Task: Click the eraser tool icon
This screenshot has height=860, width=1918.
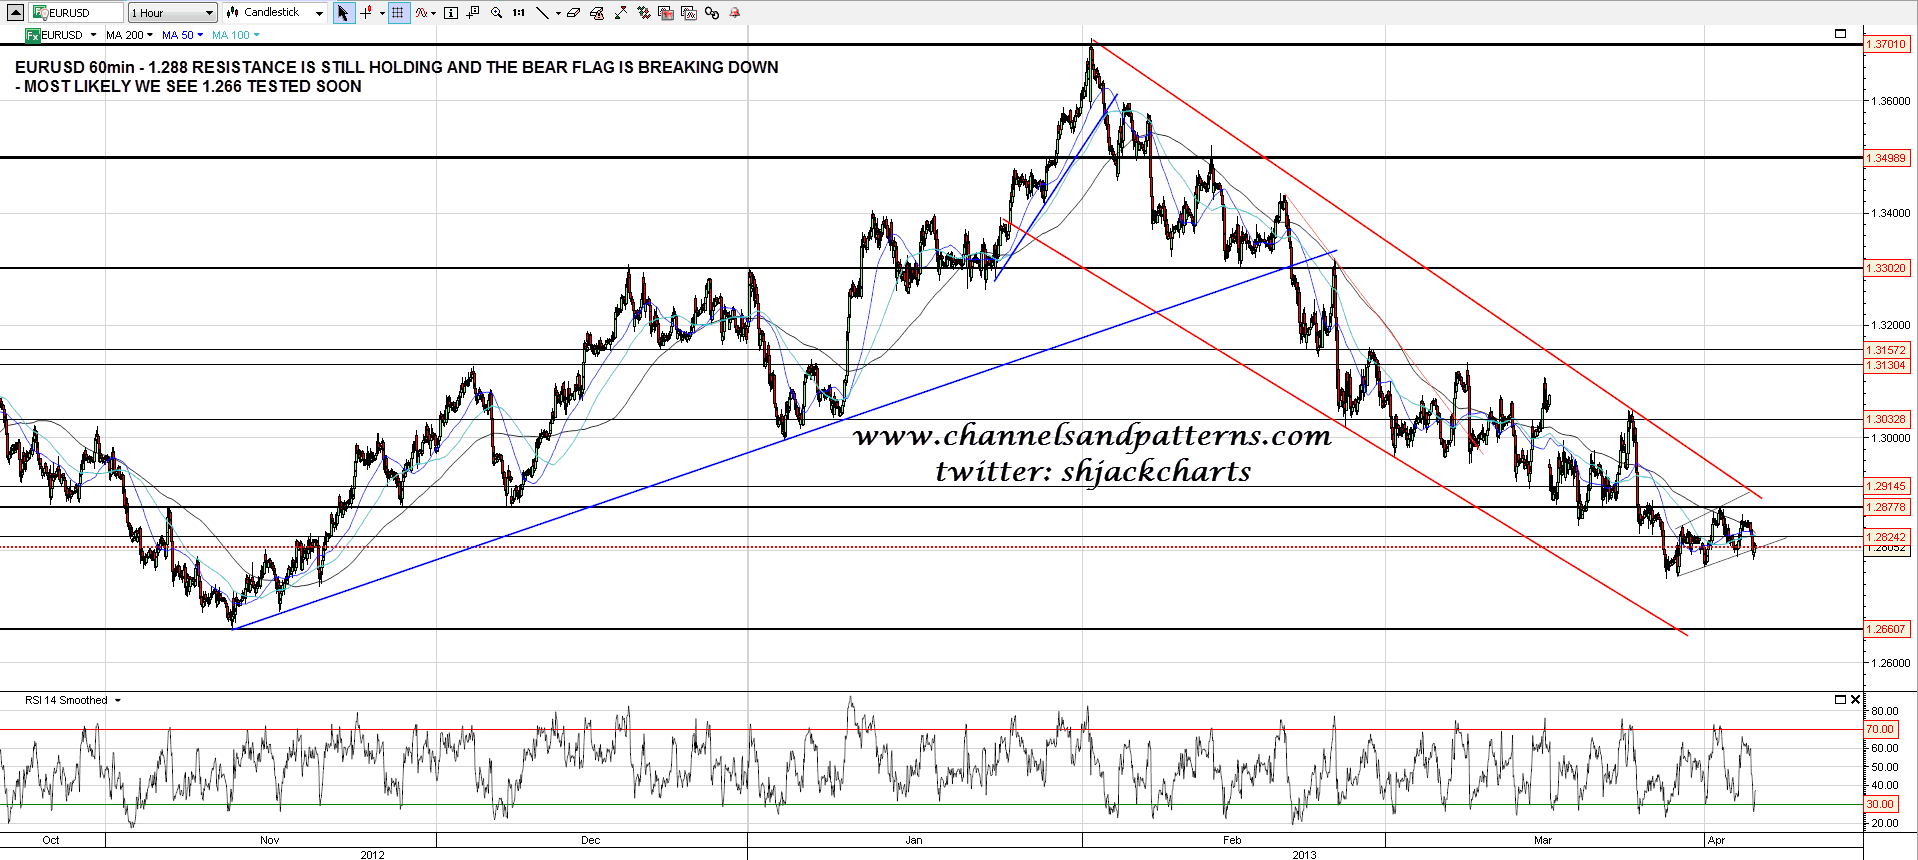Action: pos(573,13)
